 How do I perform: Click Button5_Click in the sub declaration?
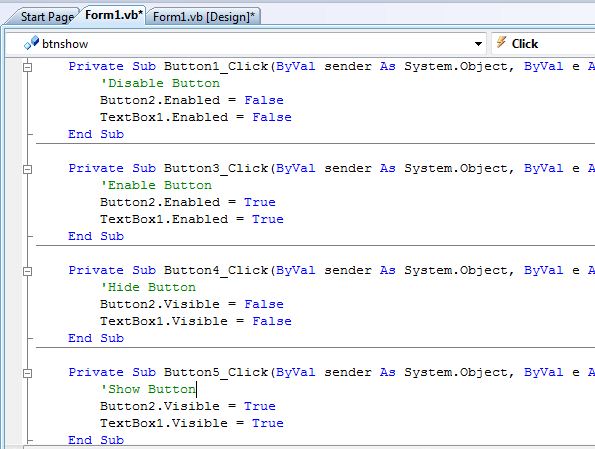(x=216, y=373)
